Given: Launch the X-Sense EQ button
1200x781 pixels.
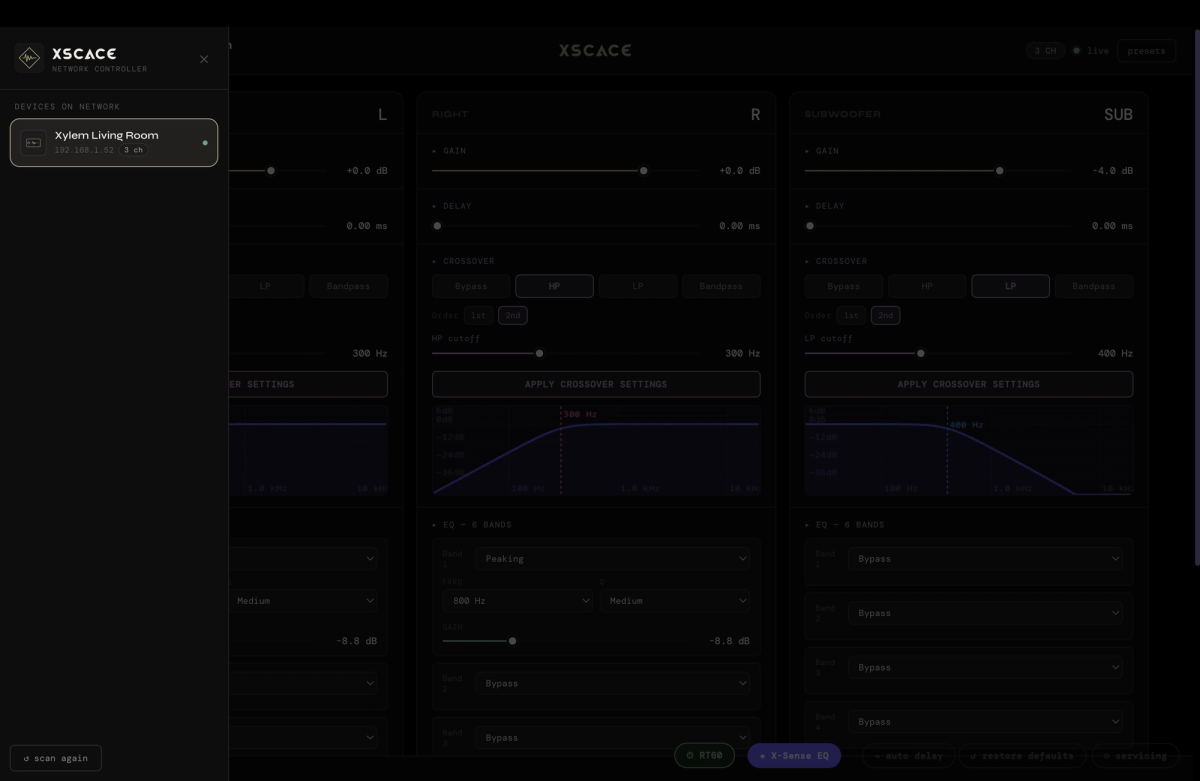Looking at the screenshot, I should click(x=794, y=756).
